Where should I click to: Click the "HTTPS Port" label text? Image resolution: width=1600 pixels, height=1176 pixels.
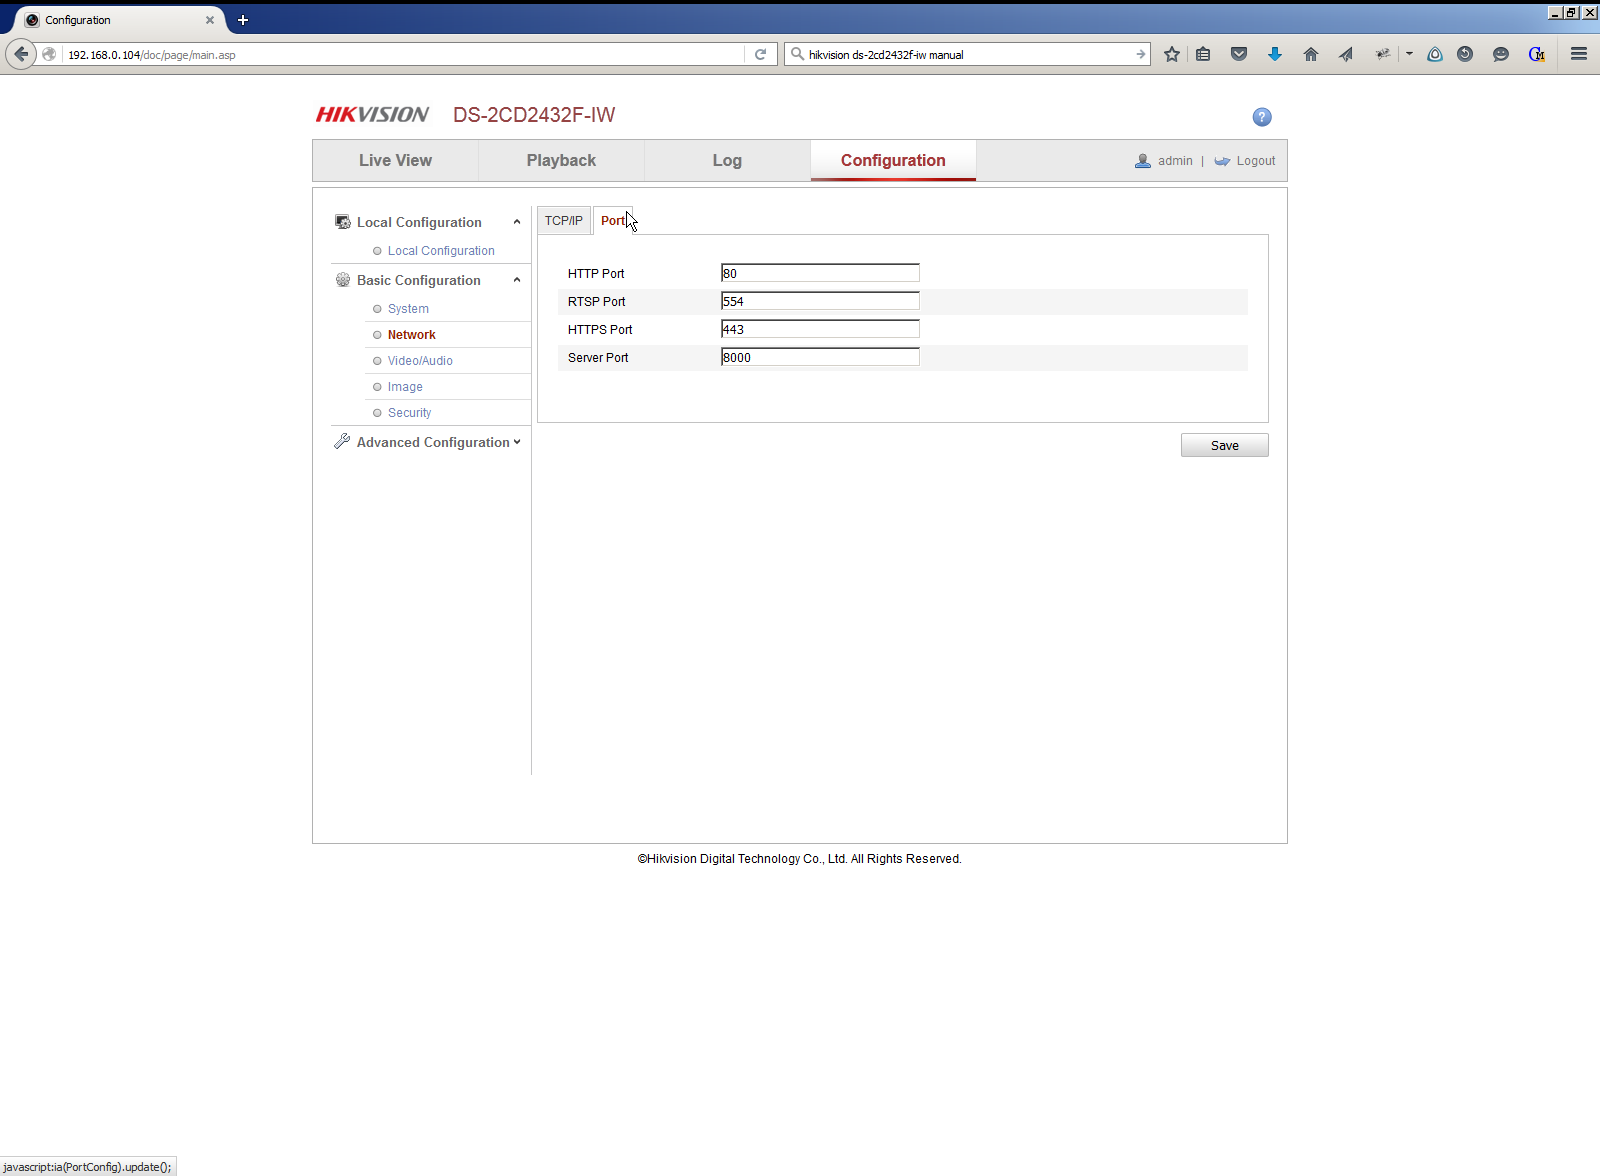point(600,329)
